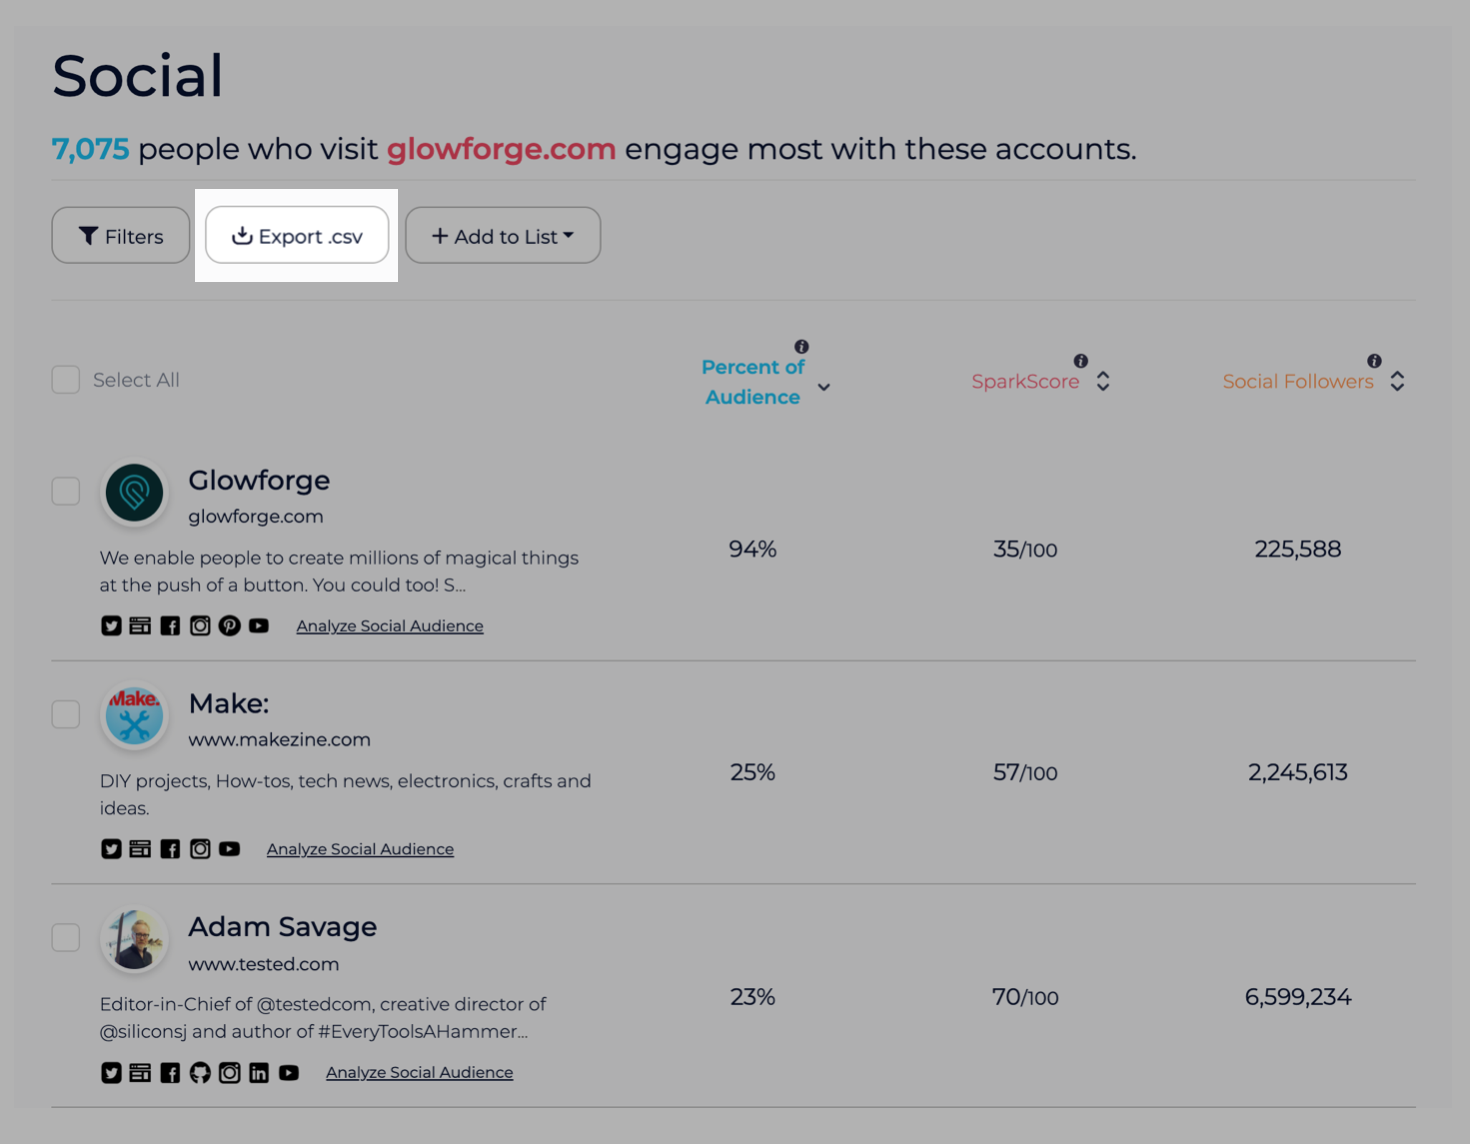Open Make:'s YouTube channel icon
The height and width of the screenshot is (1144, 1470).
pos(229,849)
